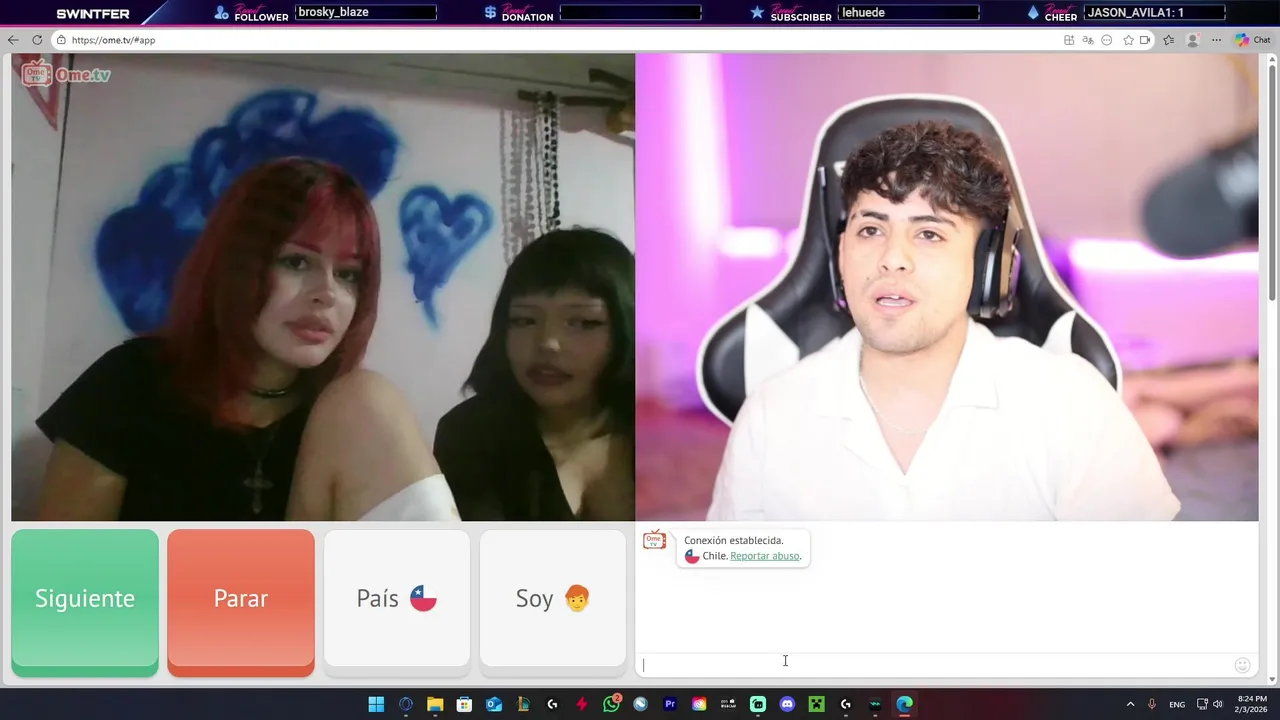Open WhatsApp from the taskbar
This screenshot has width=1280, height=720.
point(611,704)
